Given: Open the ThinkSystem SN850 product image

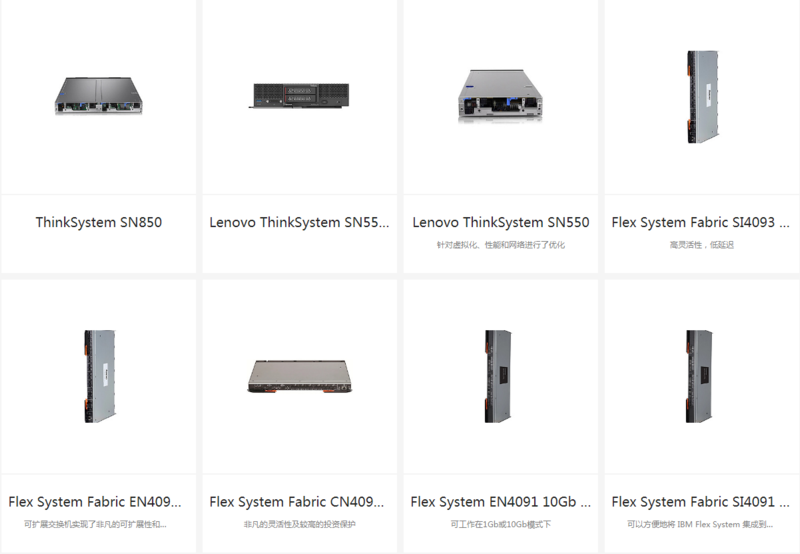Looking at the screenshot, I should coord(98,96).
